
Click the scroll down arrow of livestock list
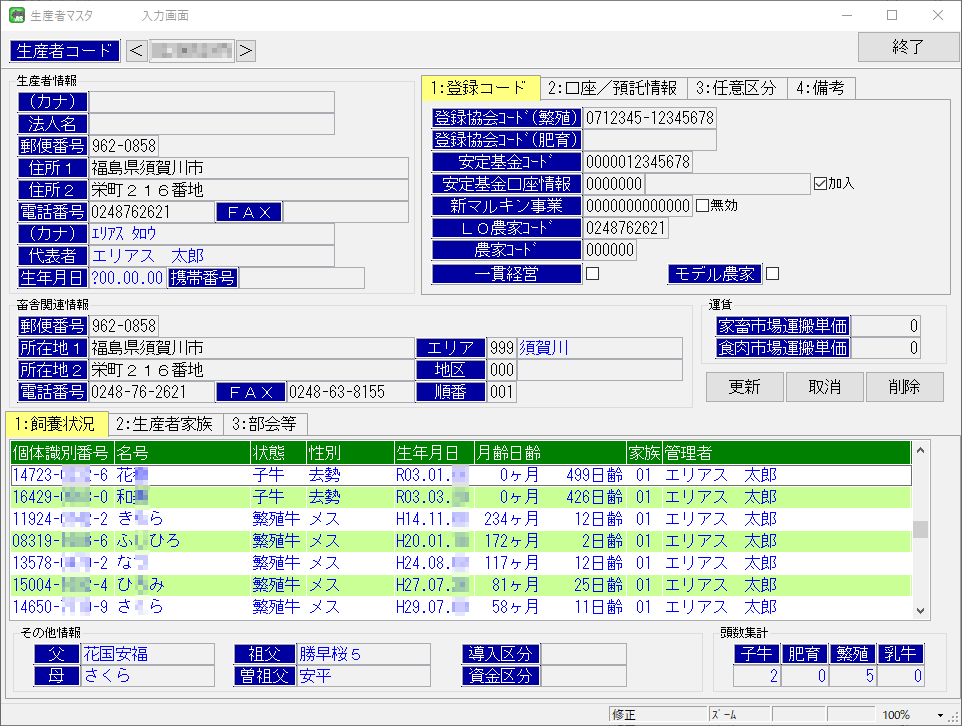point(920,610)
